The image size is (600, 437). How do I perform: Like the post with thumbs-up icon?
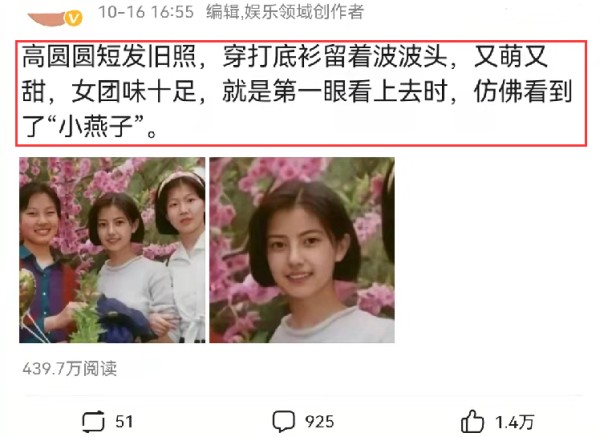[x=472, y=422]
